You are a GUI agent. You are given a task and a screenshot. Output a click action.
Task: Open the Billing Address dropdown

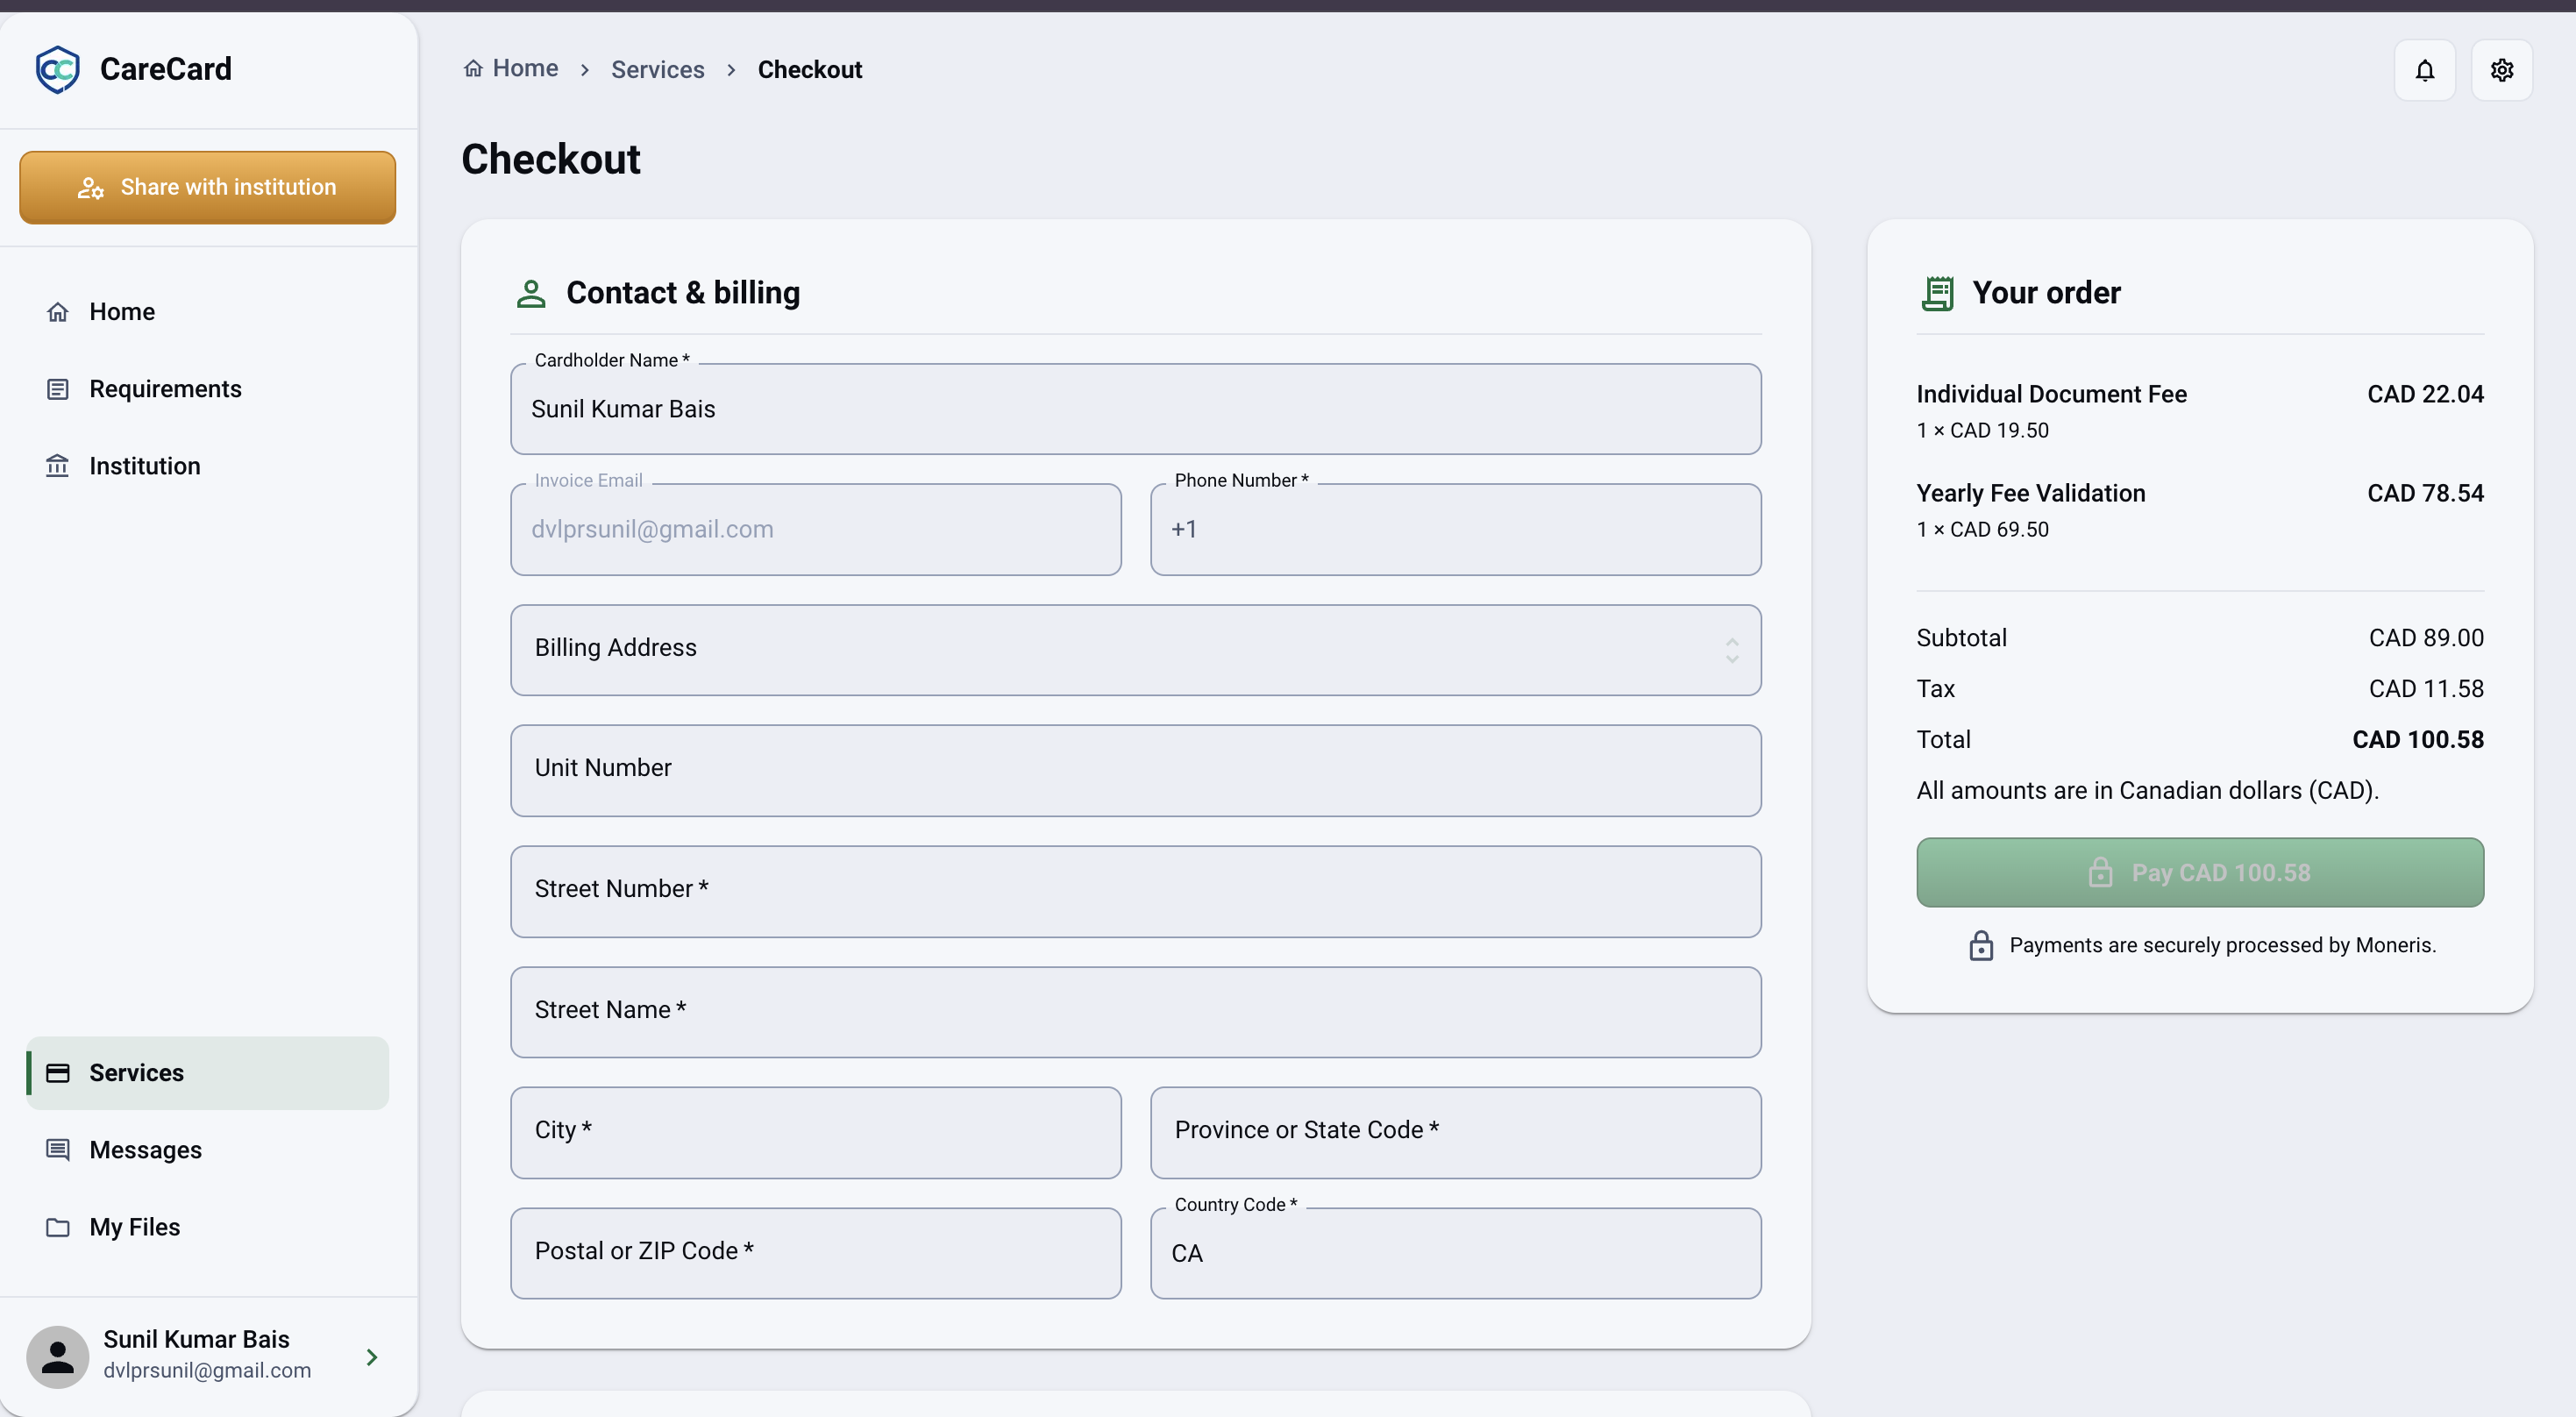tap(1135, 650)
